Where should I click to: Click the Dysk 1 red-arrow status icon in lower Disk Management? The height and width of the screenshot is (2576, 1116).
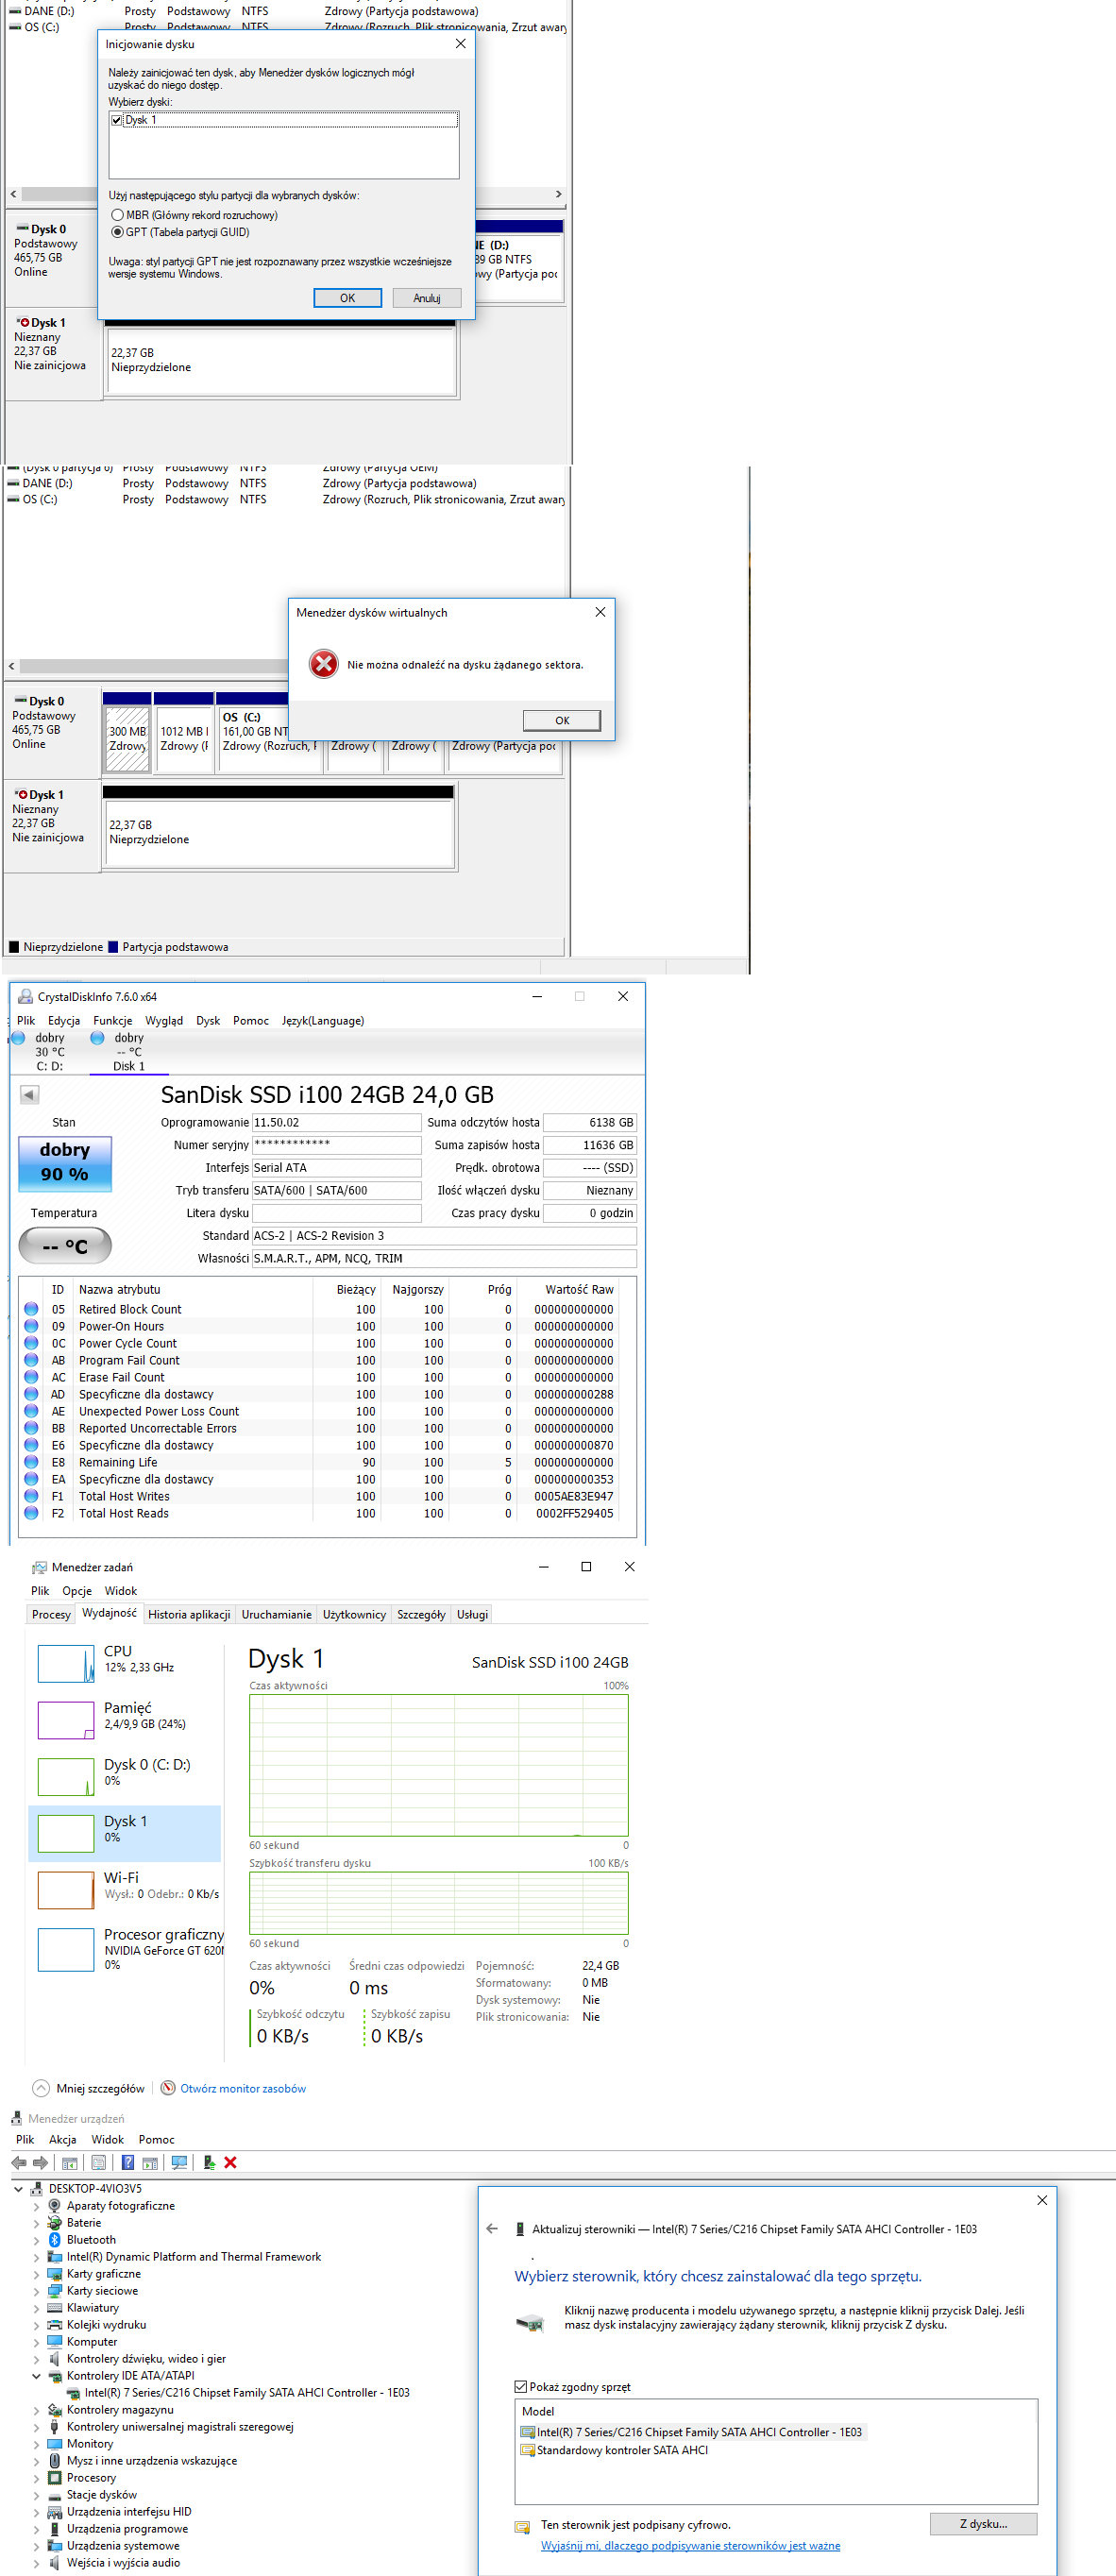coord(20,794)
